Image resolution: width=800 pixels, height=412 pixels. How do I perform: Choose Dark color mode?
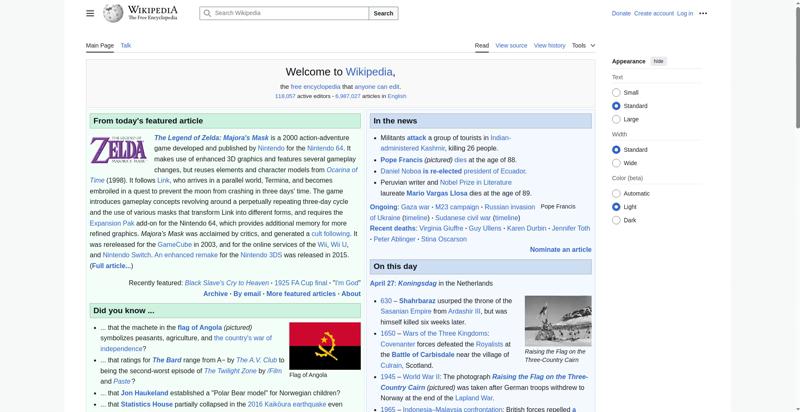616,220
